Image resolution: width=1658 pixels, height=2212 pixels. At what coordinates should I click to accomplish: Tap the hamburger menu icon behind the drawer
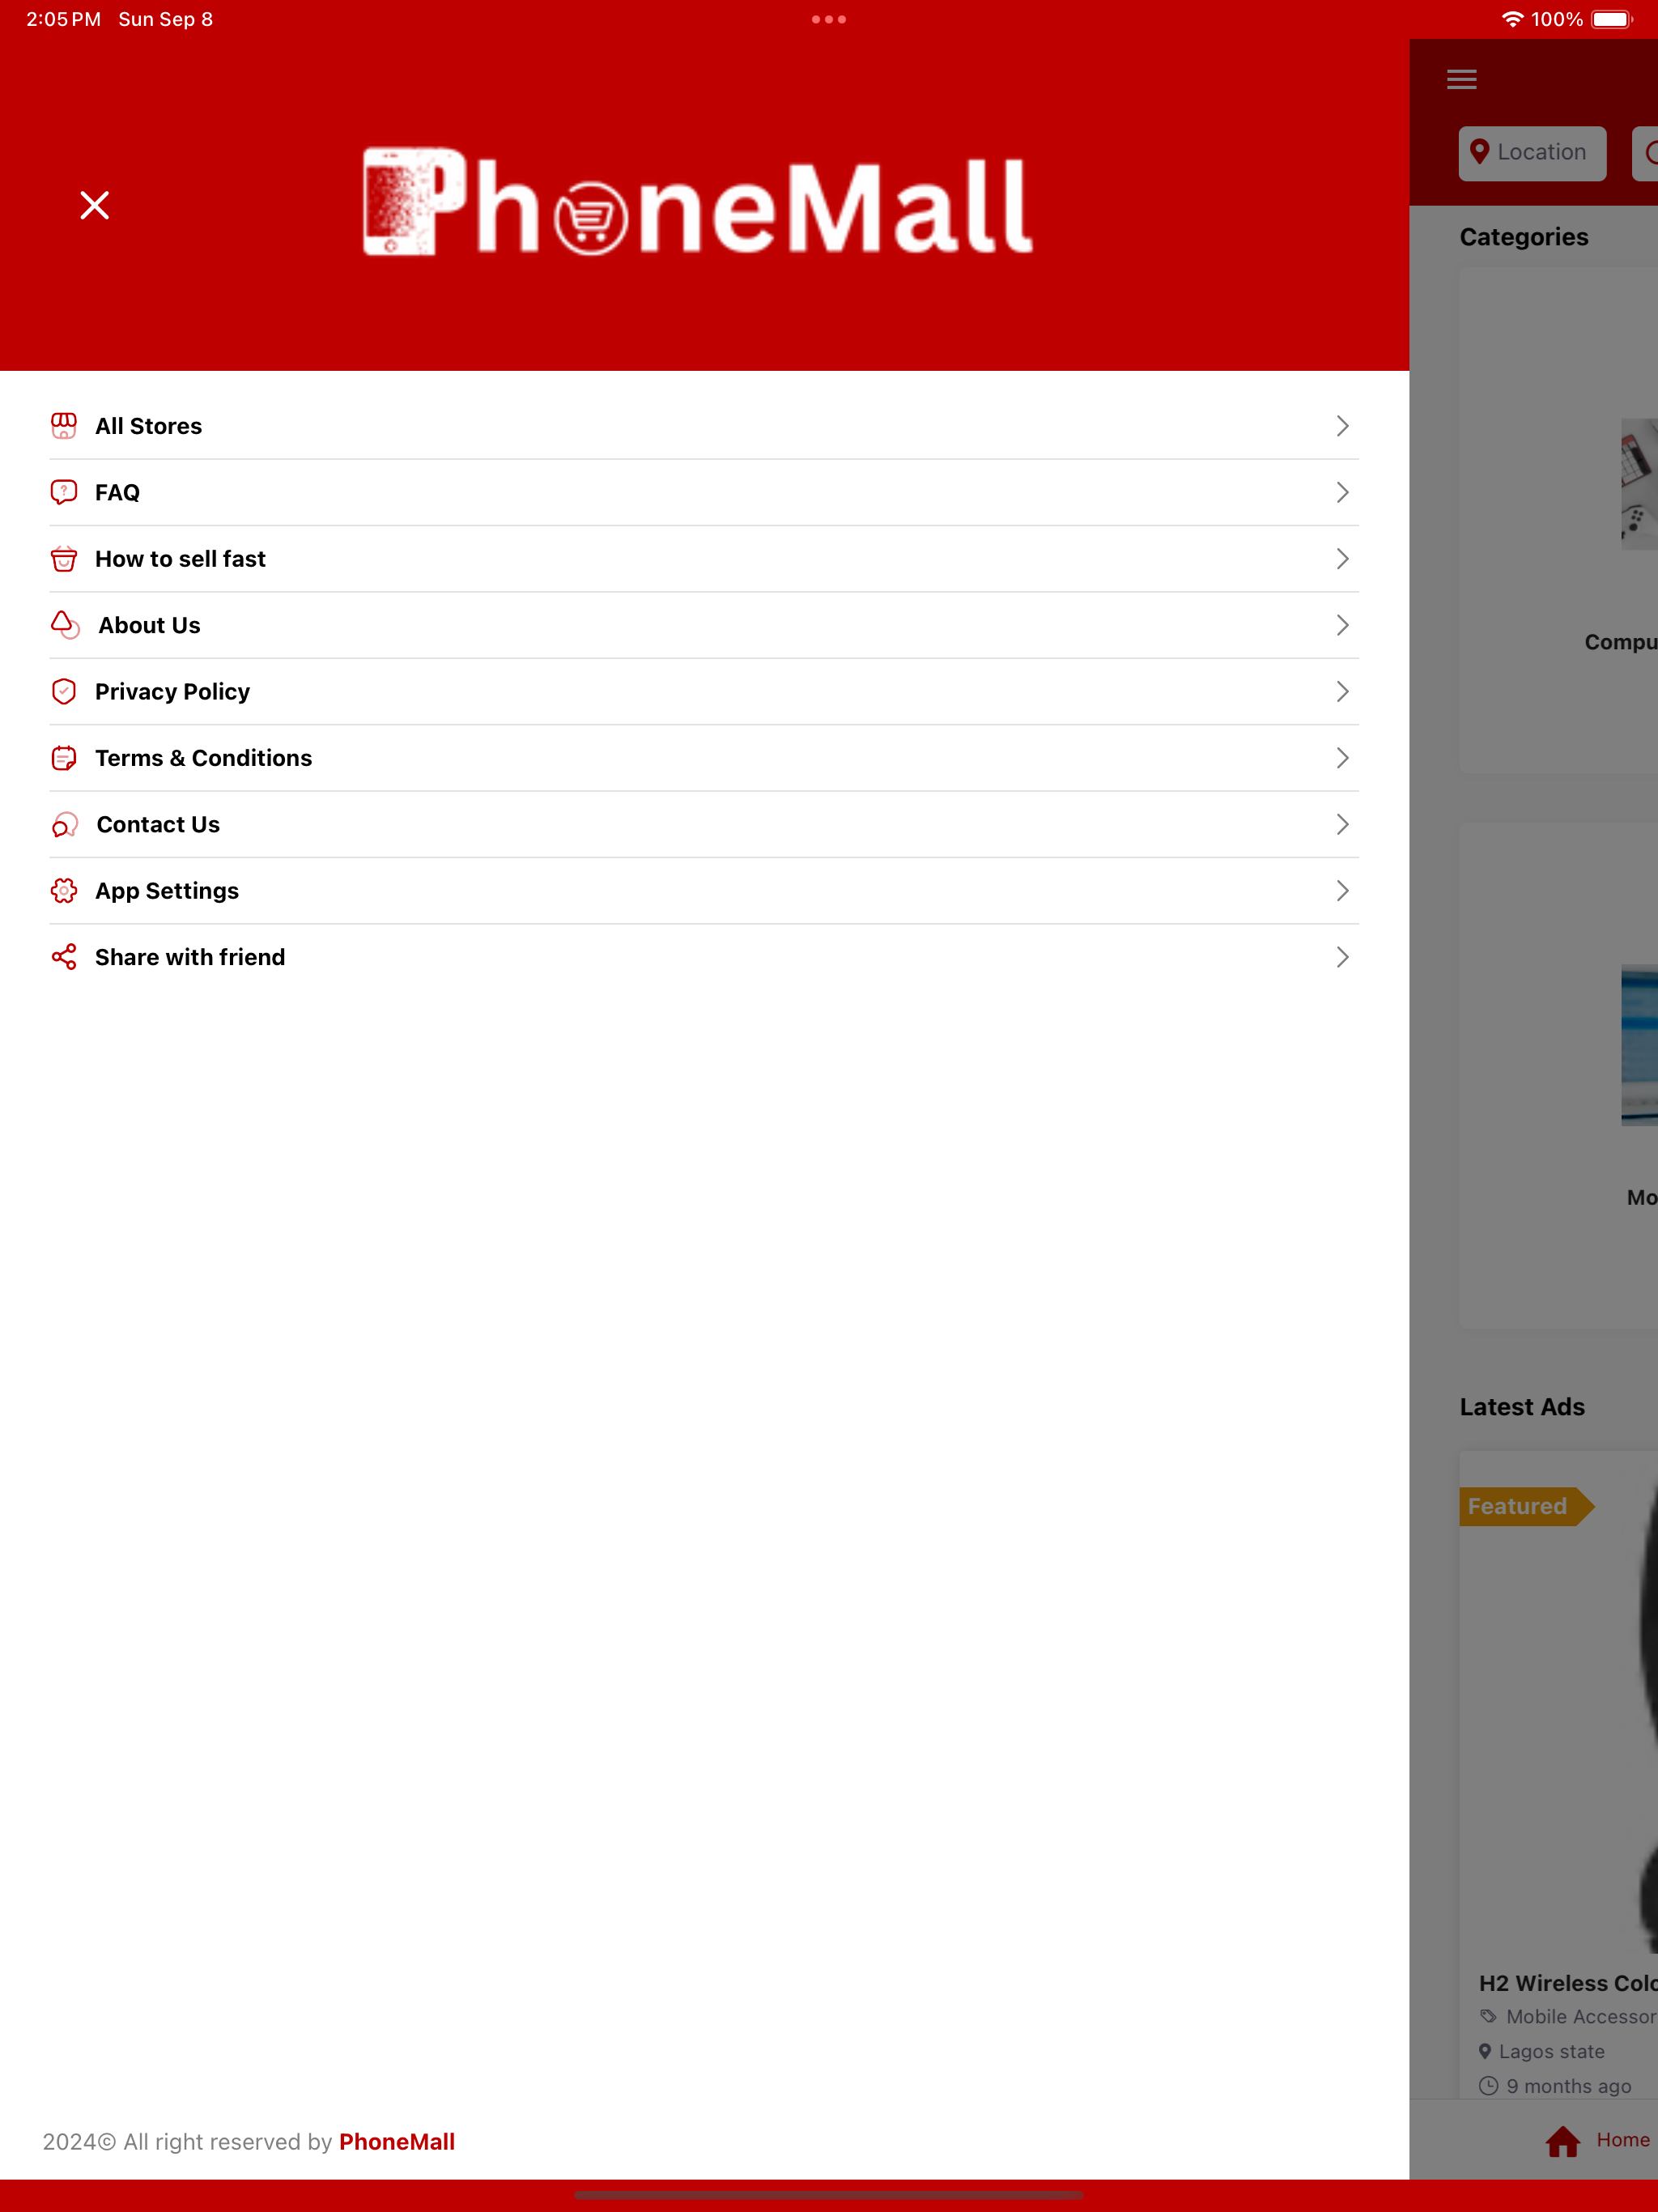1461,79
